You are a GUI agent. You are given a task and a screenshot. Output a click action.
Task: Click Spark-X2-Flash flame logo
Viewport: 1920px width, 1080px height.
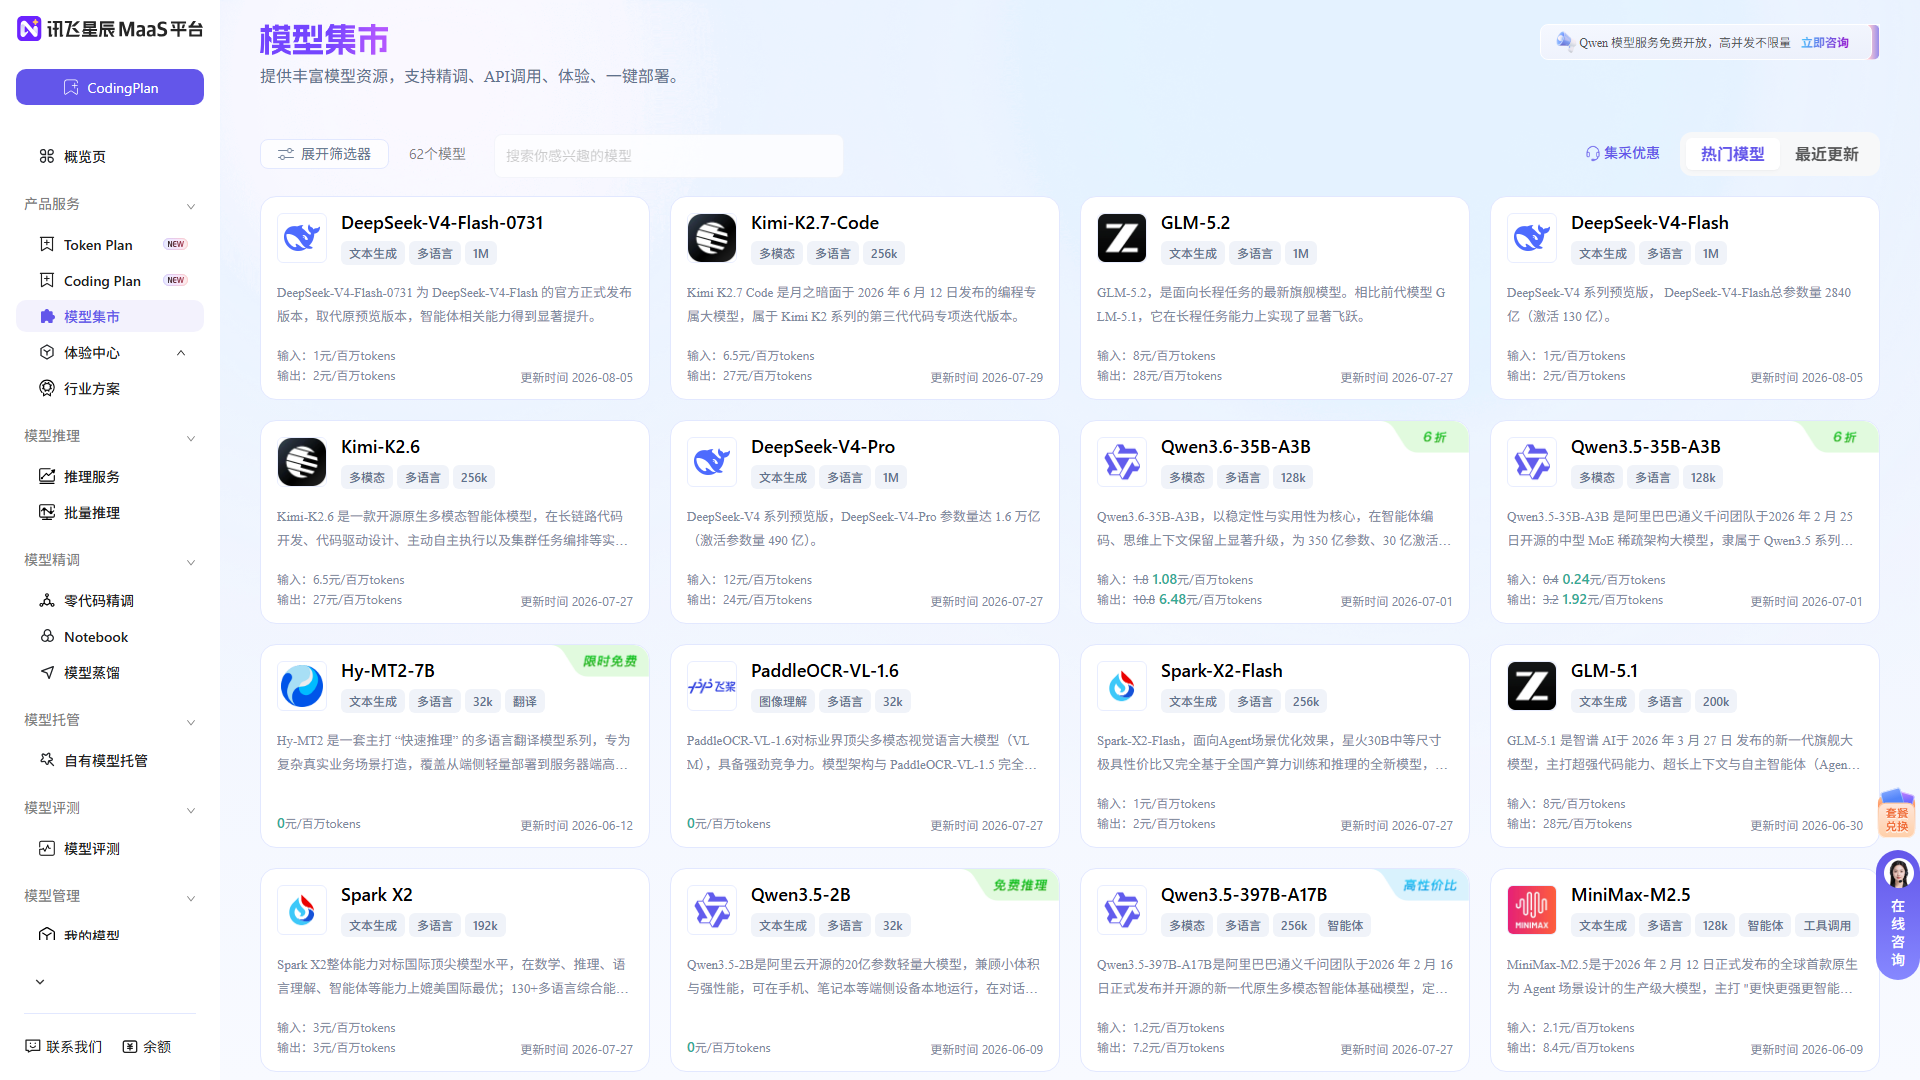click(x=1122, y=686)
